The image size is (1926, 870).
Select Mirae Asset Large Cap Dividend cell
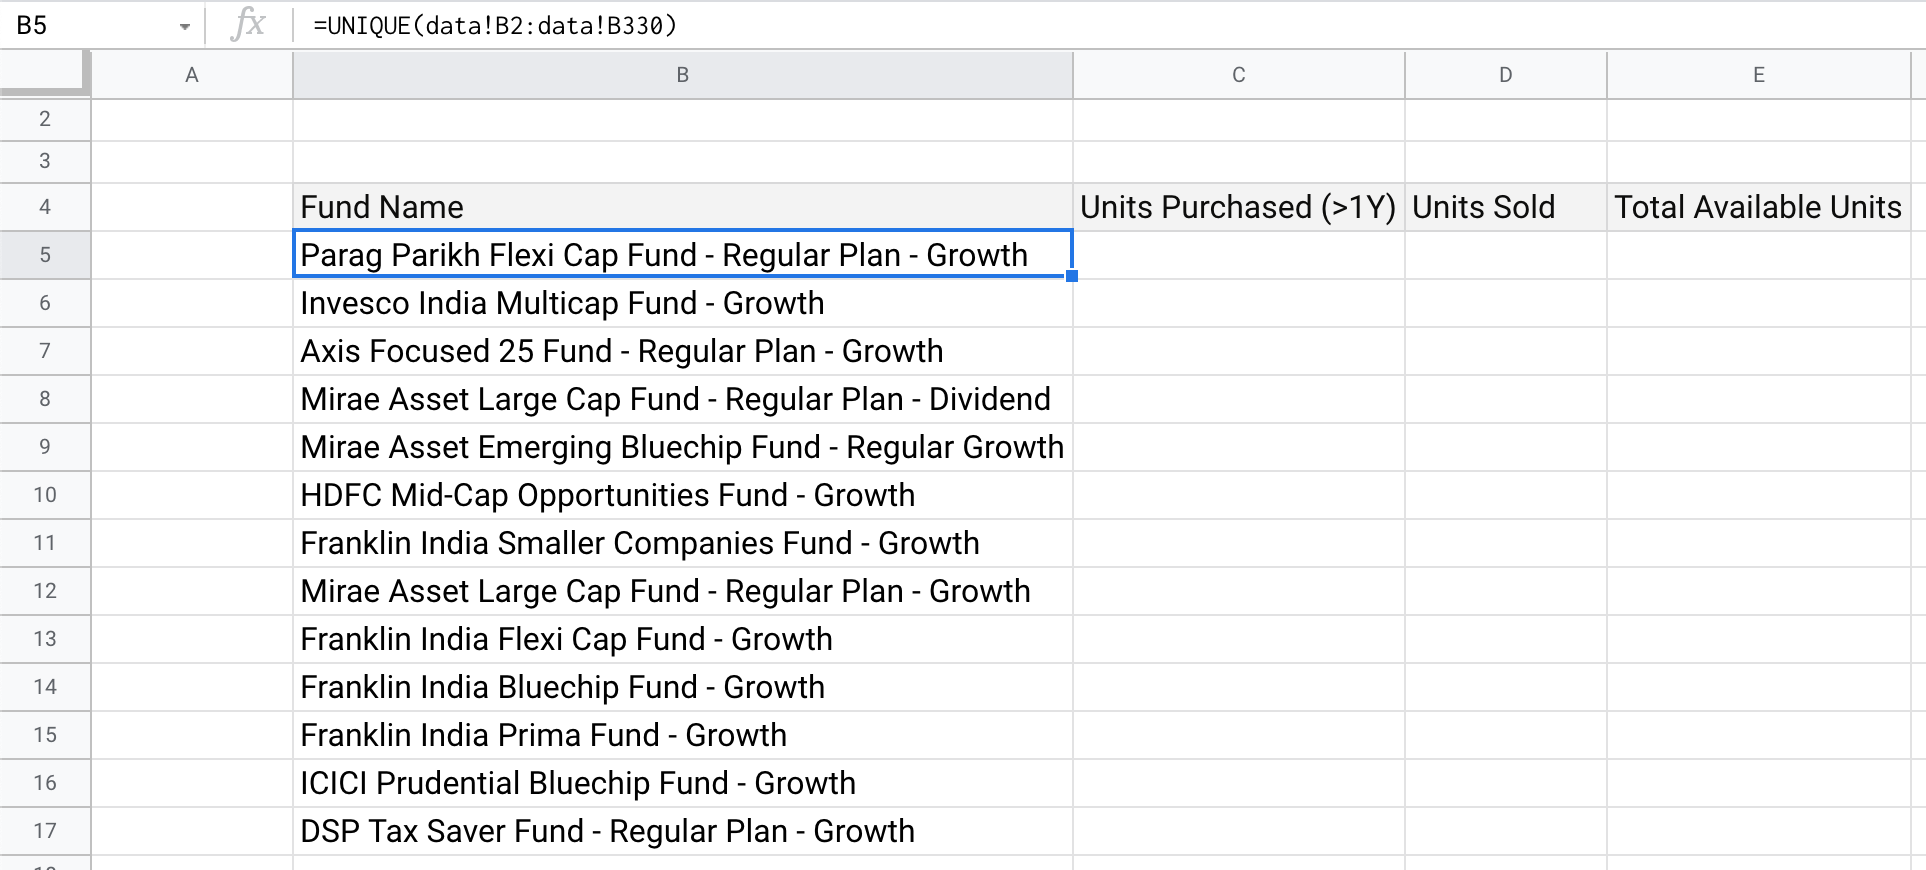(x=683, y=399)
